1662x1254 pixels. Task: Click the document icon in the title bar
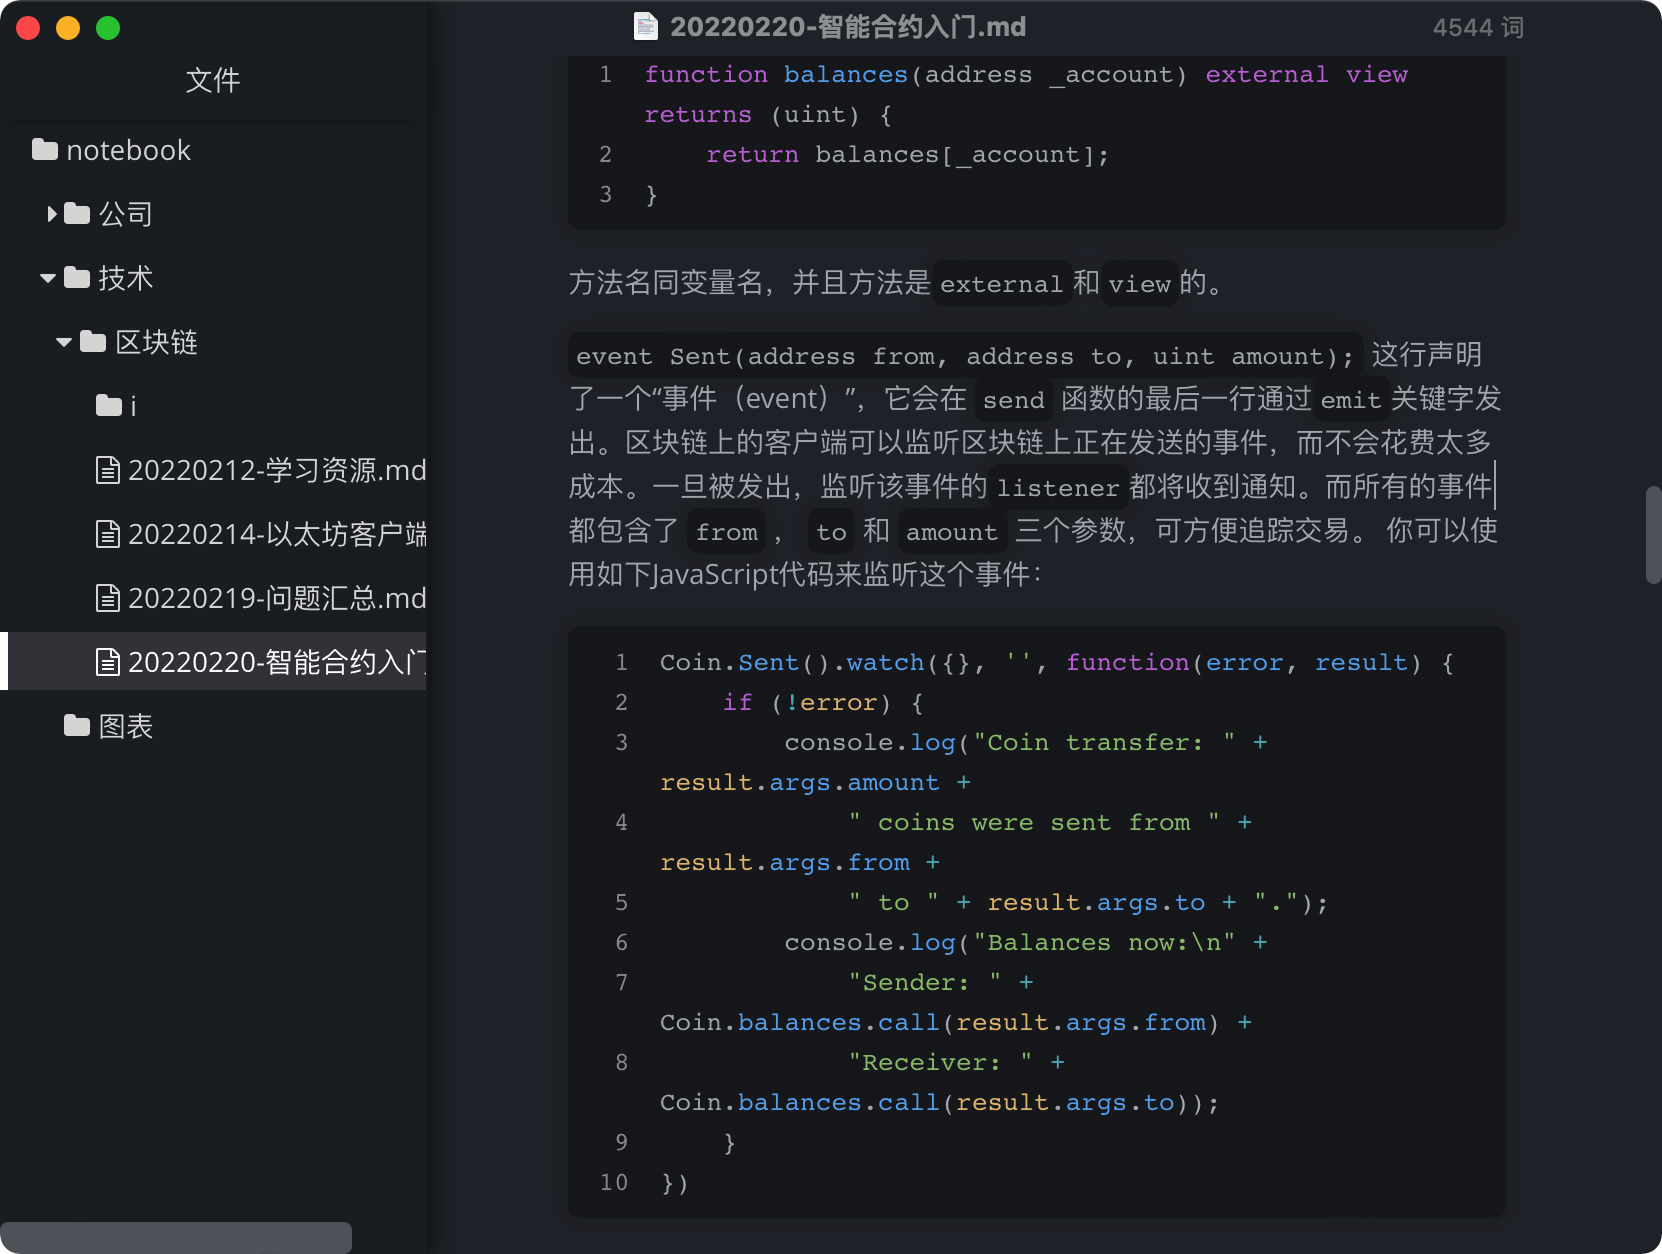tap(646, 26)
